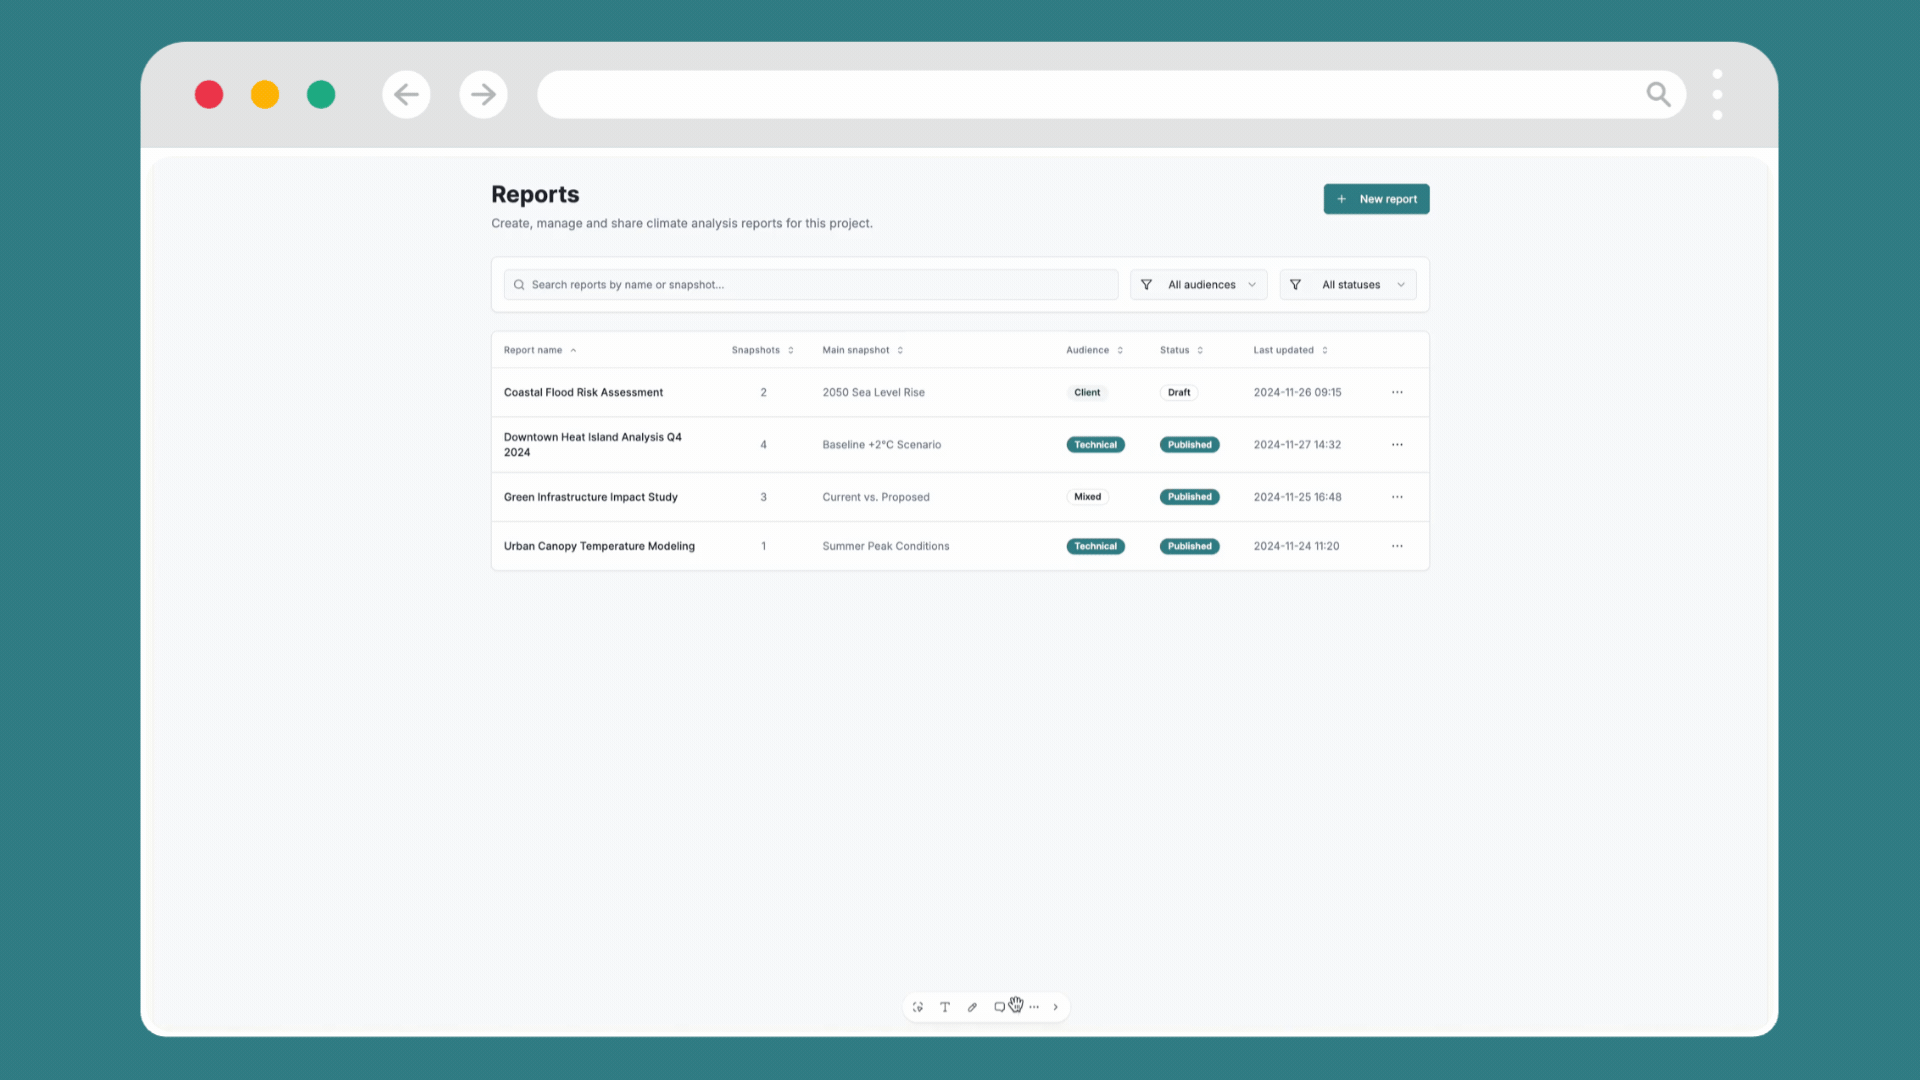Screen dimensions: 1920x1080
Task: Click Published badge in Urban Canopy row
Action: 1189,546
